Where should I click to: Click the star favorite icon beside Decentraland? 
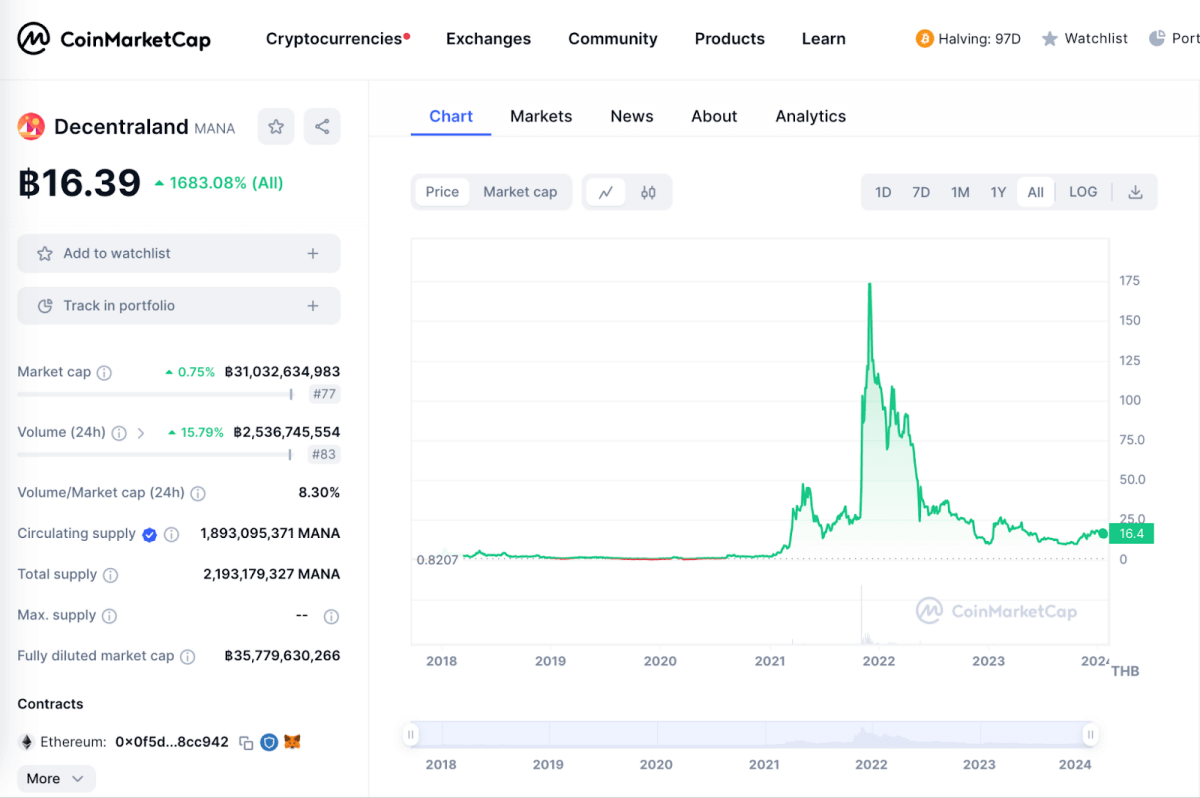pyautogui.click(x=276, y=127)
